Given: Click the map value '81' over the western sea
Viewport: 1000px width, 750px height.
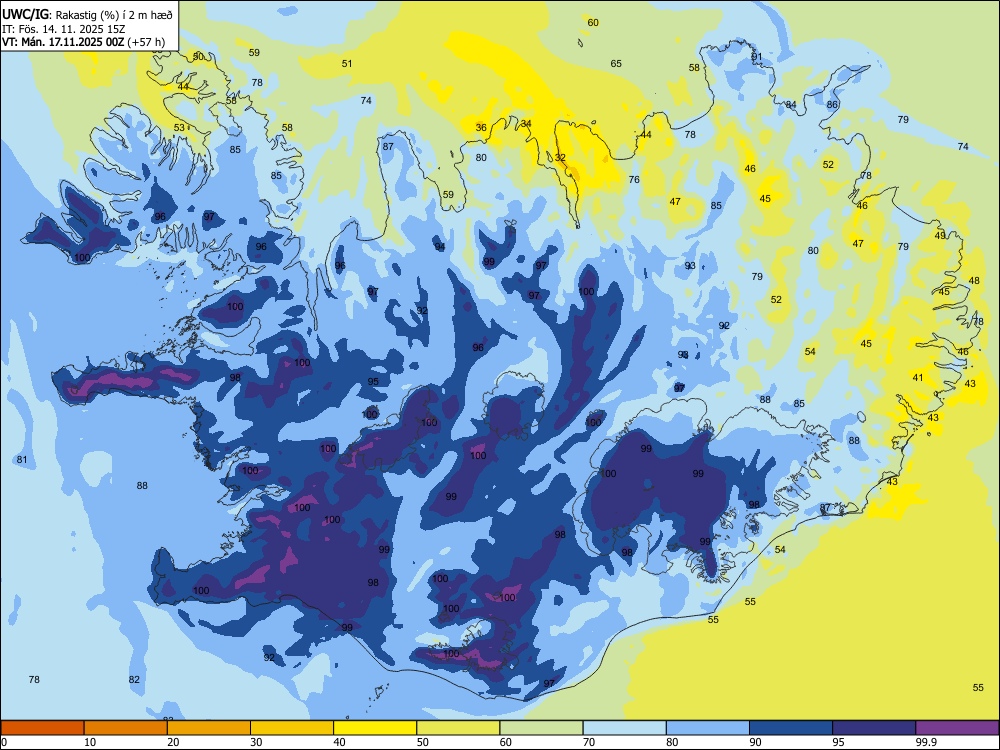Looking at the screenshot, I should point(22,460).
